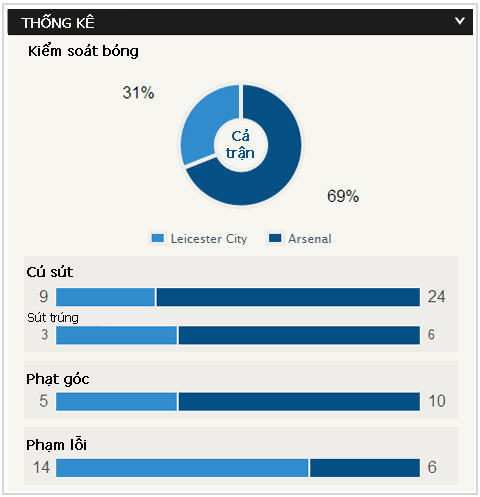The image size is (480, 497).
Task: Click Arsenal's Cú sút bar segment
Action: pos(288,297)
